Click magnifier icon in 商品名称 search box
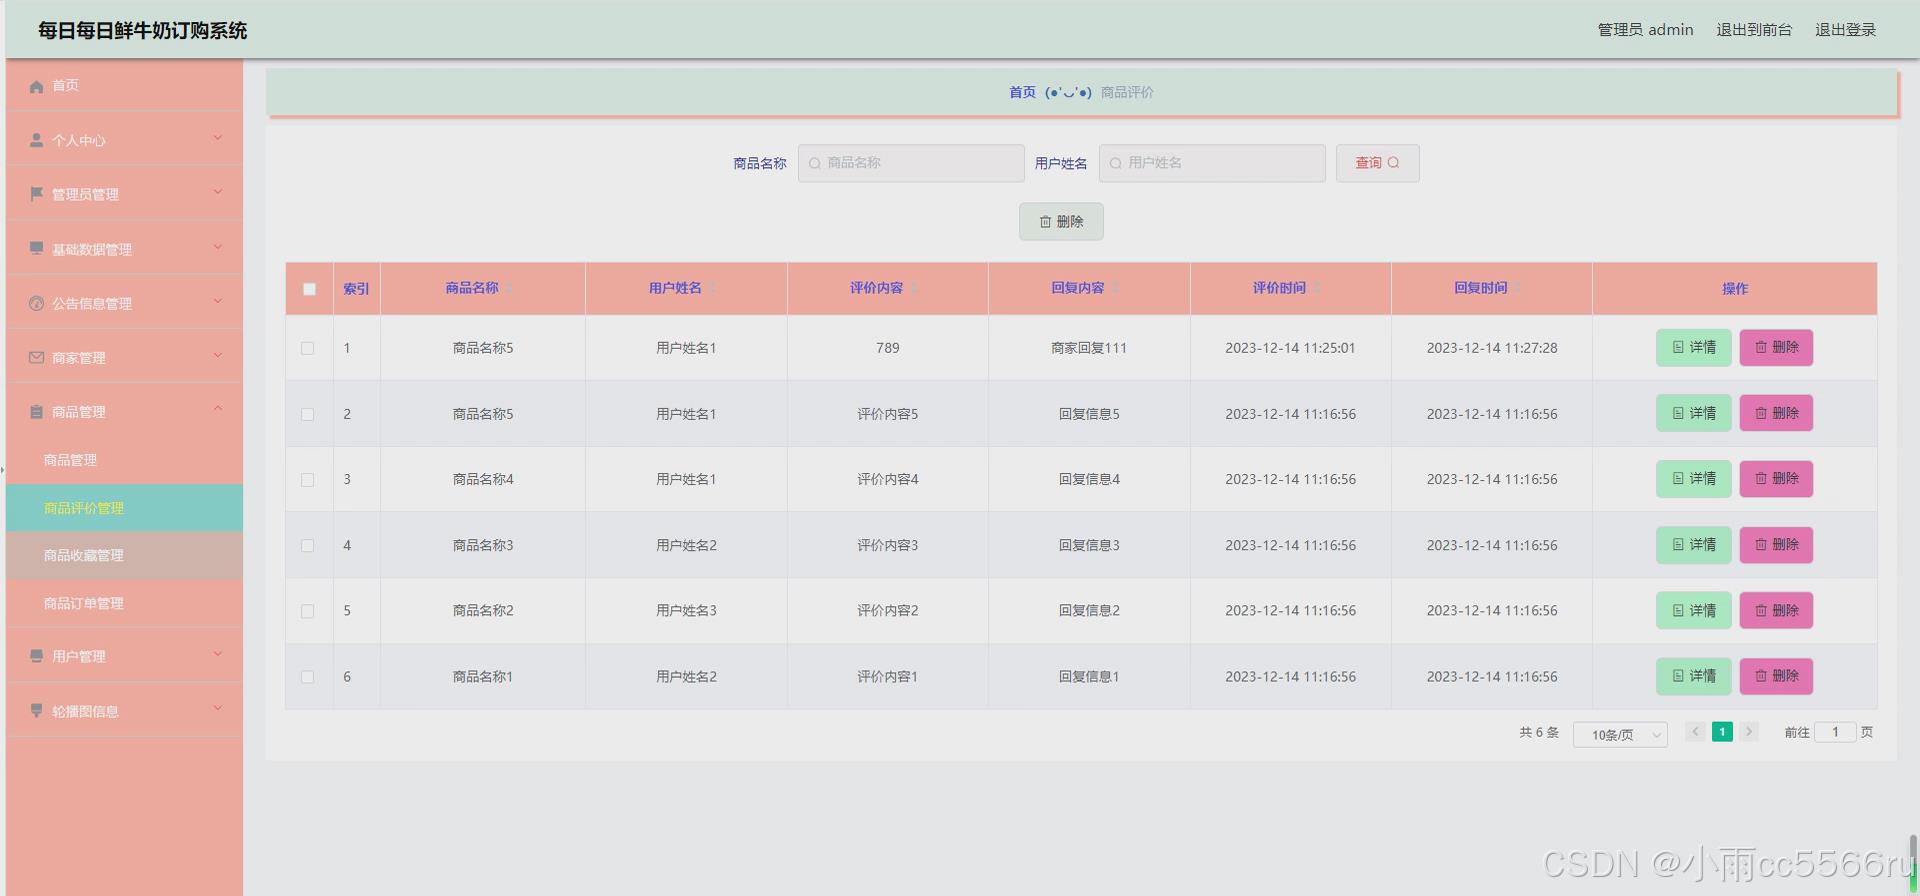Image resolution: width=1920 pixels, height=896 pixels. (815, 163)
